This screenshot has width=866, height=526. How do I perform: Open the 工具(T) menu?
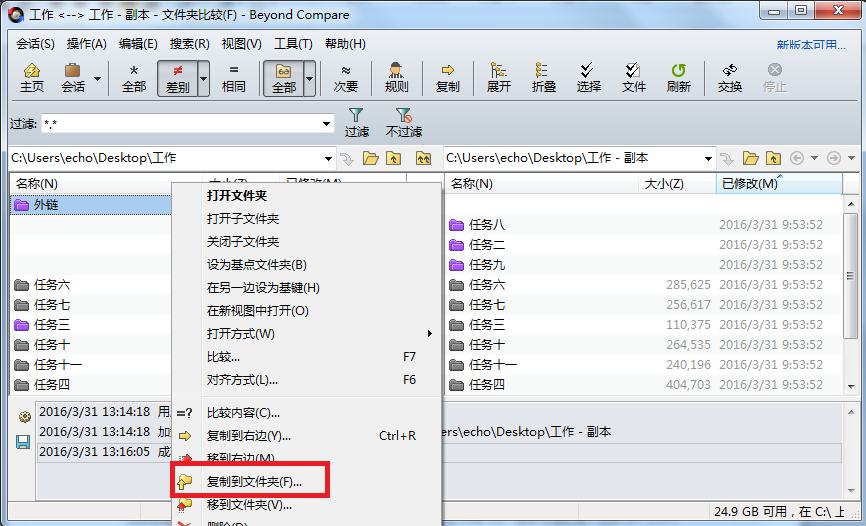click(x=293, y=44)
